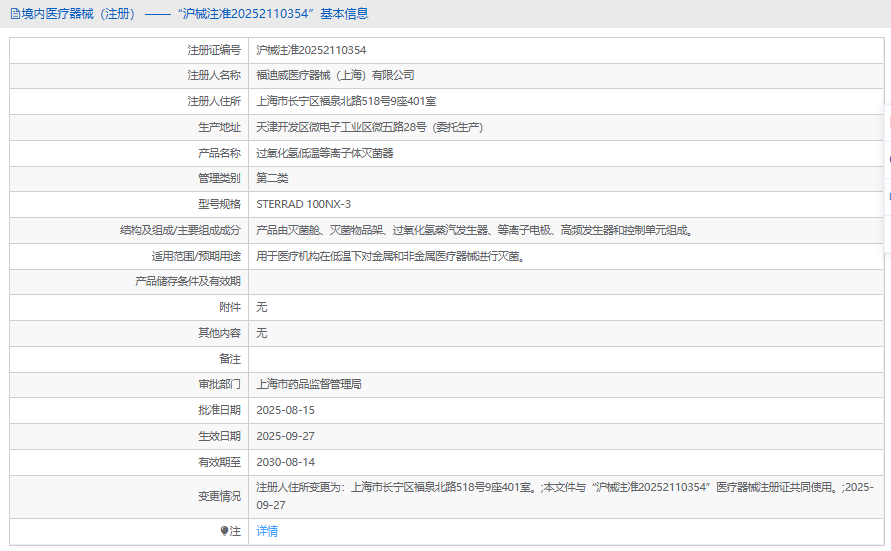The height and width of the screenshot is (551, 891).
Task: Open the 详情 details link
Action: click(267, 531)
